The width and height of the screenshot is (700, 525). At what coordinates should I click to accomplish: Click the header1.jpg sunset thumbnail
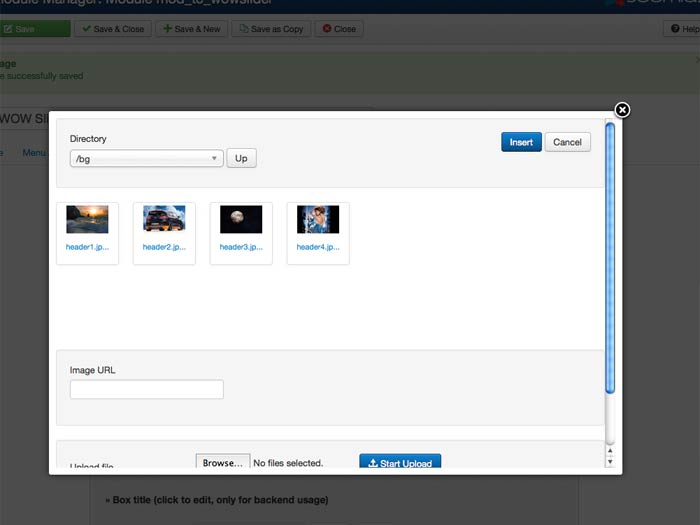click(x=87, y=219)
